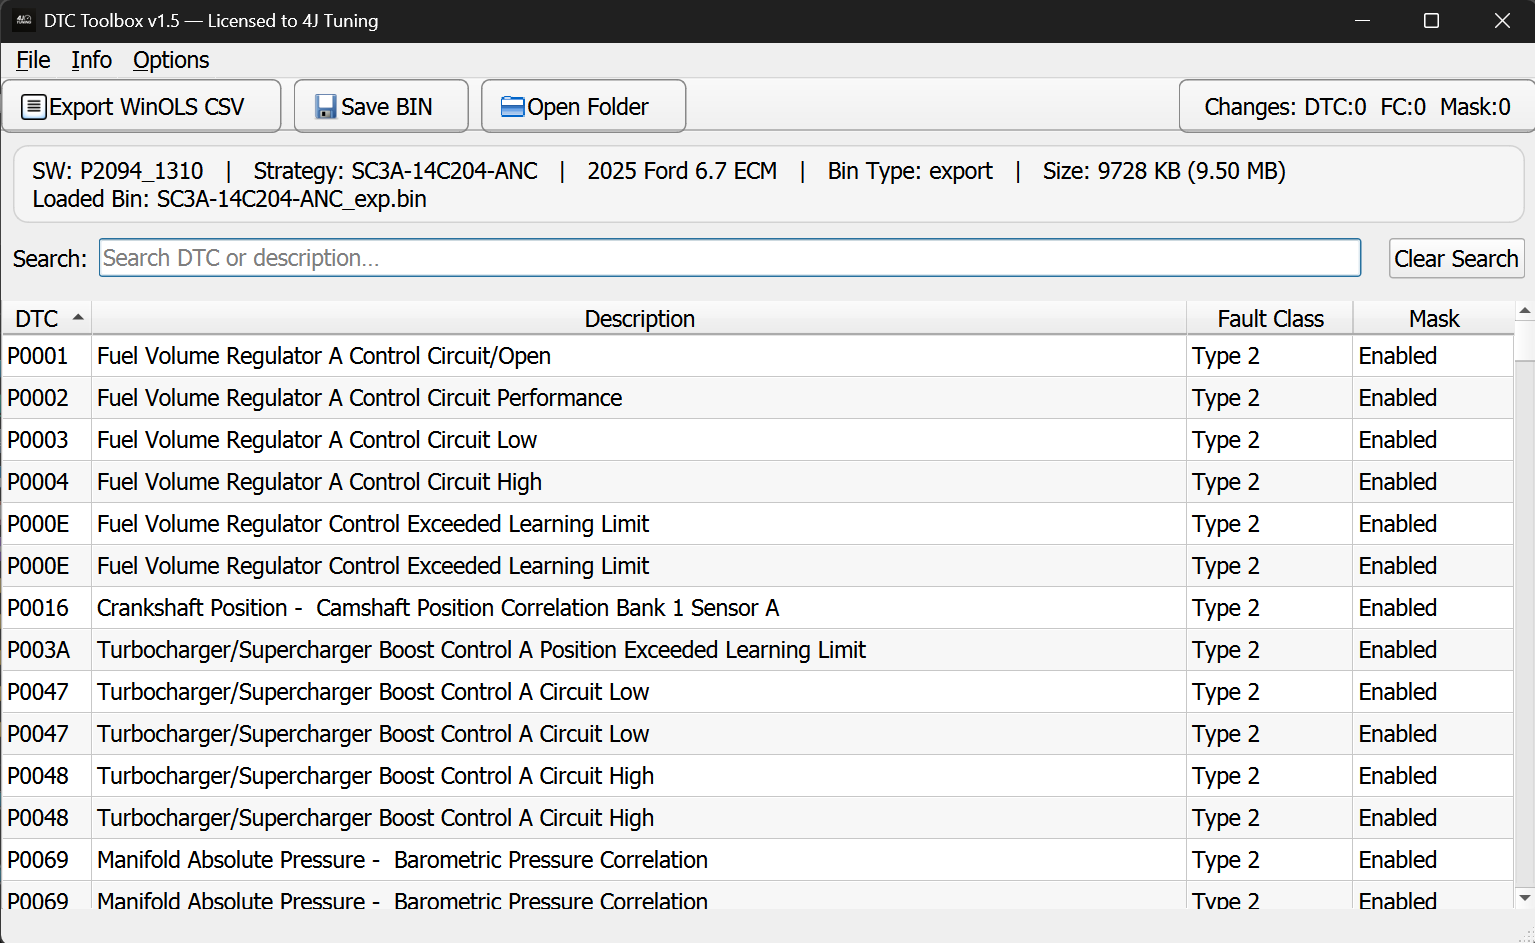Screen dimensions: 1535x943
Task: Maximize the DTC Toolbox window
Action: (x=1431, y=21)
